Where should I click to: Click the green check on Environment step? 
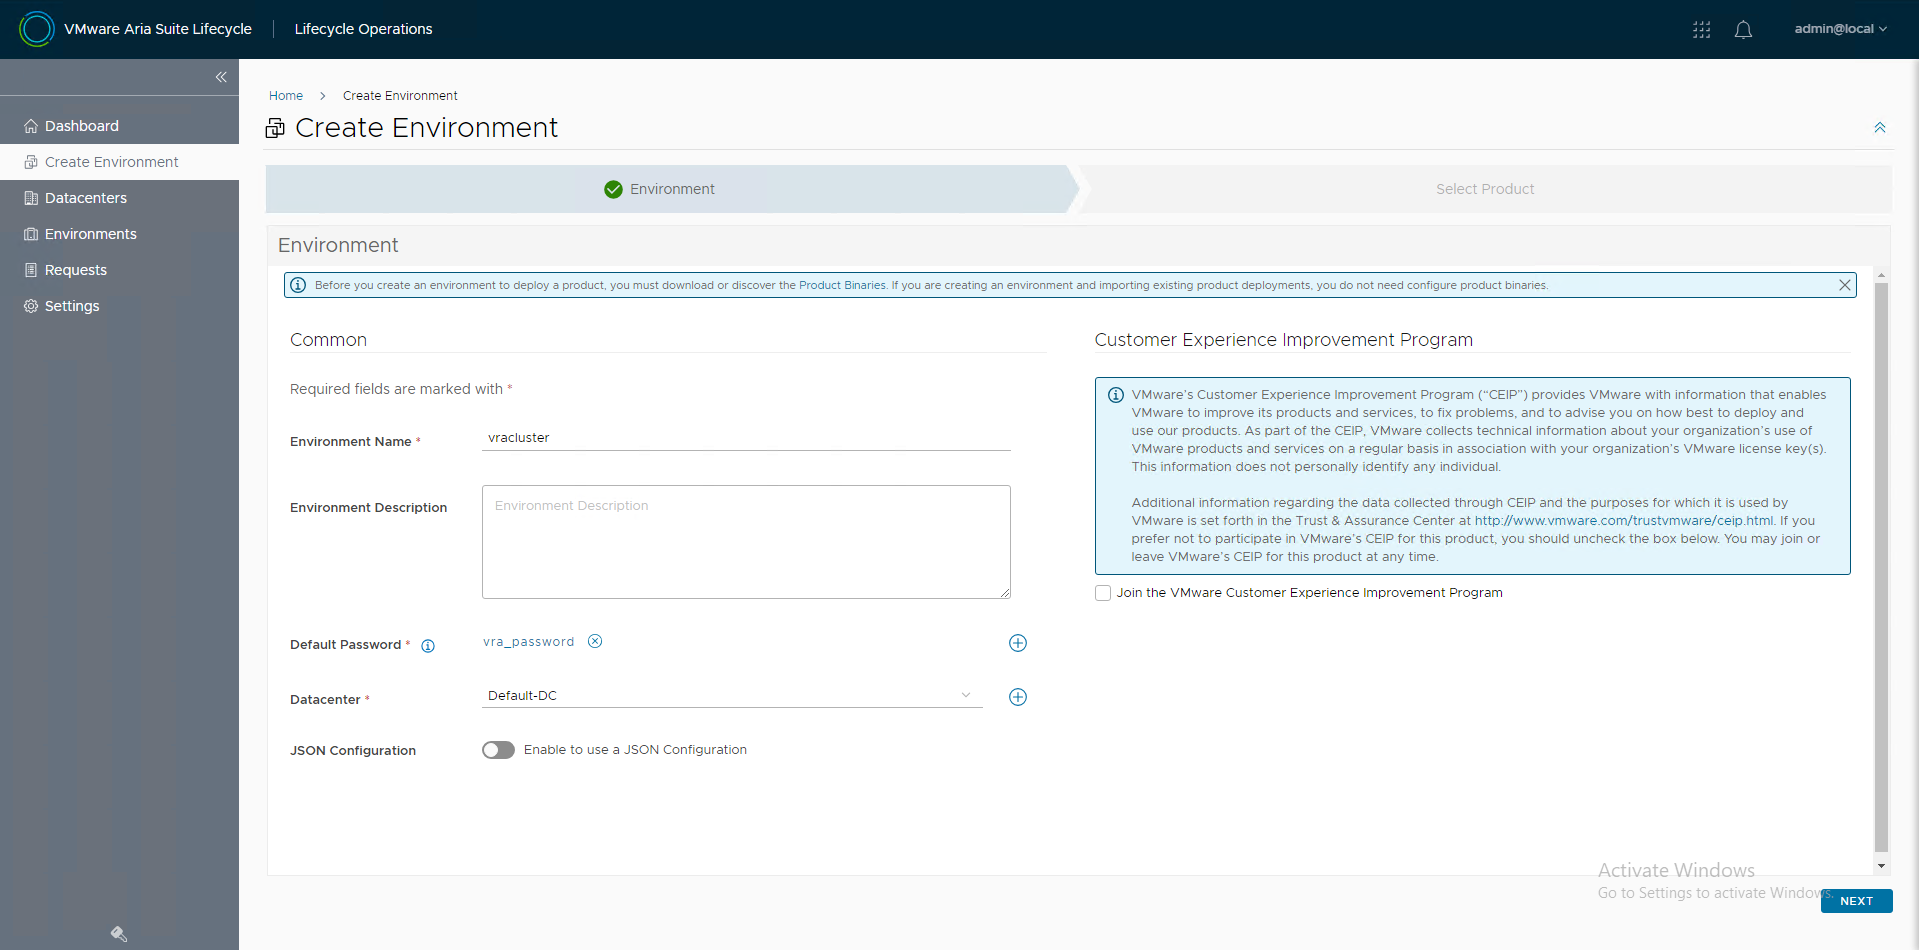[x=613, y=189]
